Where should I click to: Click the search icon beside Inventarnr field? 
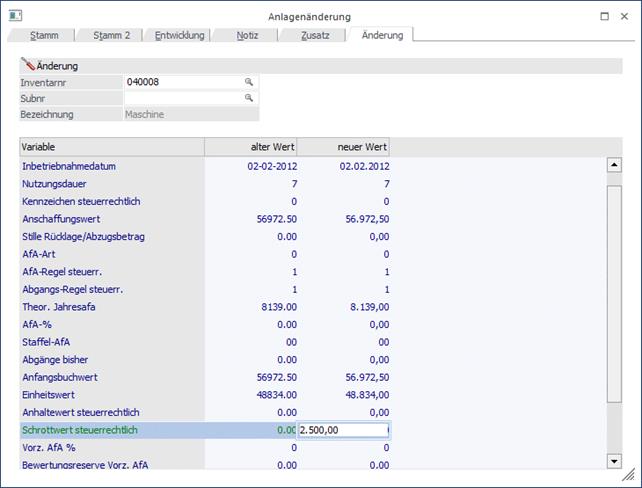[x=249, y=82]
